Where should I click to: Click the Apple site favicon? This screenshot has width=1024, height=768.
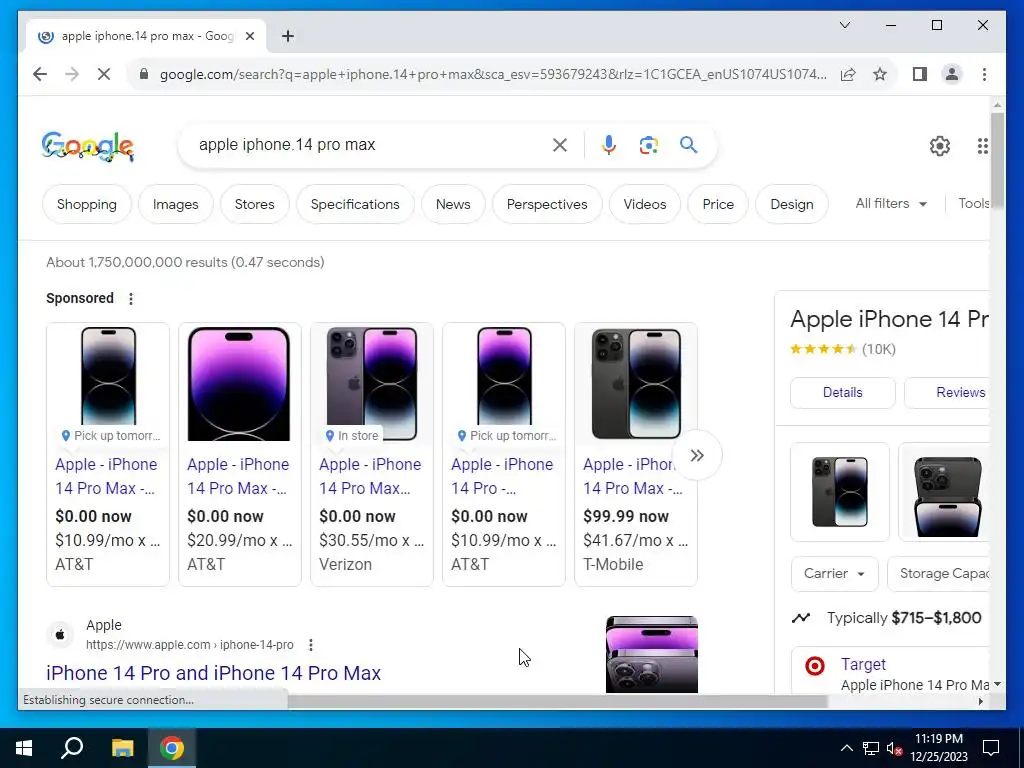coord(60,634)
